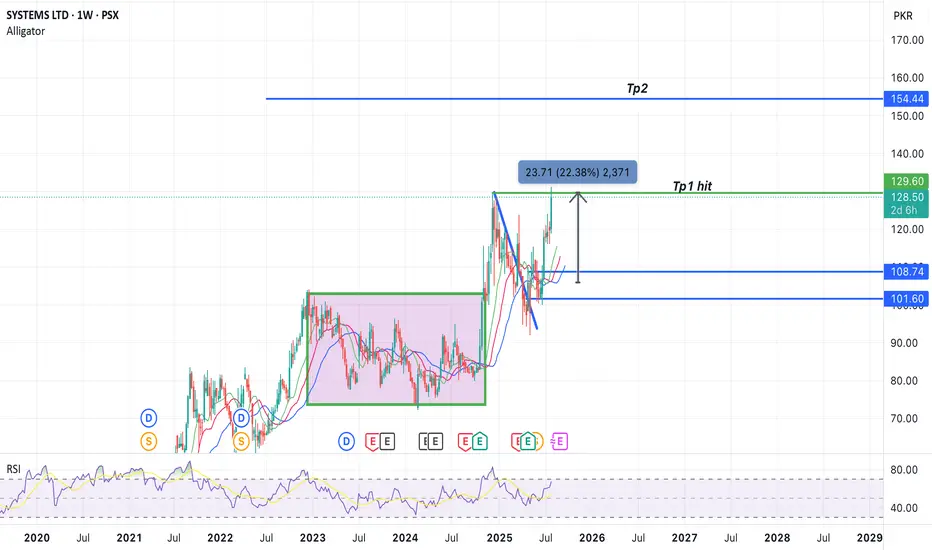Click the green 129.60 price label

click(x=906, y=181)
